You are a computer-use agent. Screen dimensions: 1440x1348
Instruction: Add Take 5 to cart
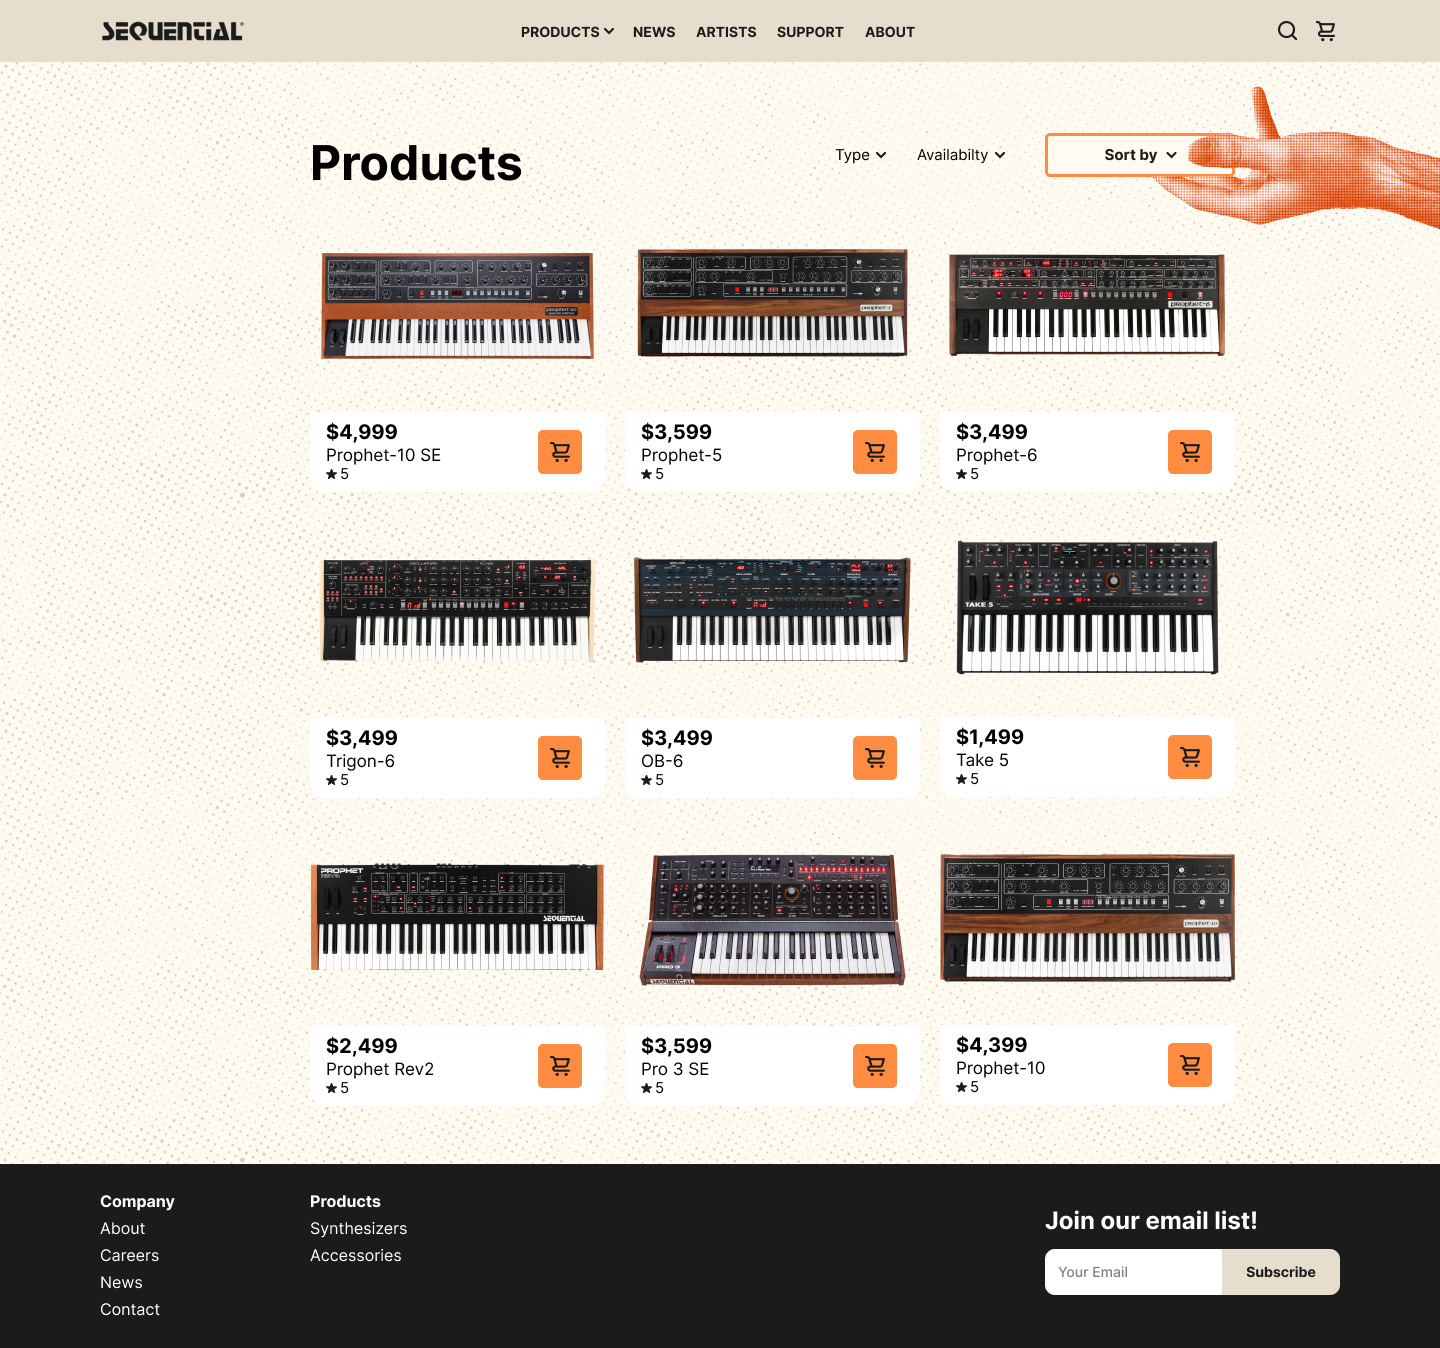(x=1190, y=757)
